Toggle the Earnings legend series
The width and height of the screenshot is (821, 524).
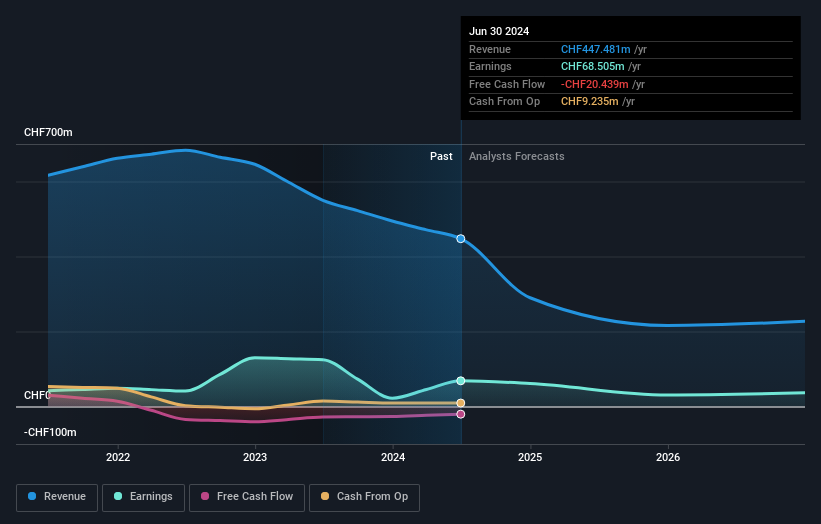pos(143,497)
